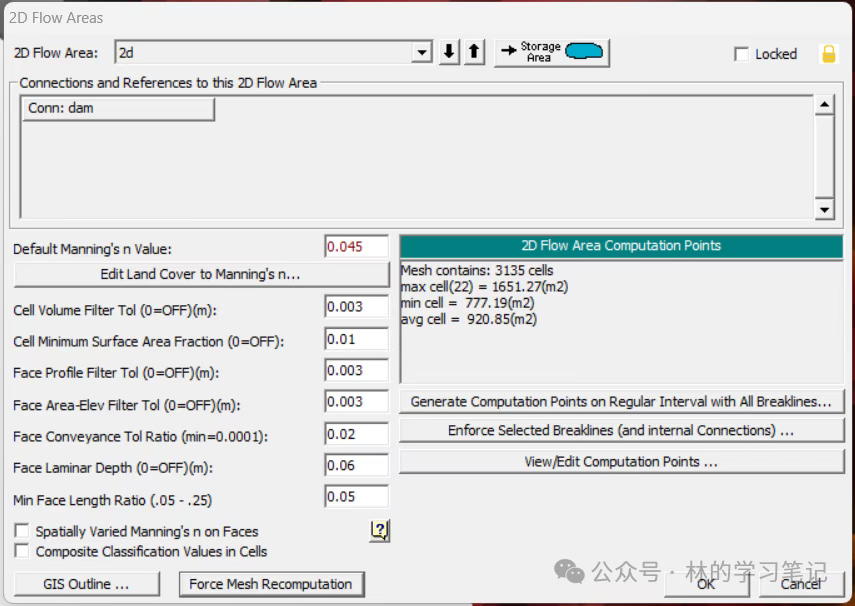Click the Storage Area button
Image resolution: width=855 pixels, height=606 pixels.
pyautogui.click(x=551, y=53)
